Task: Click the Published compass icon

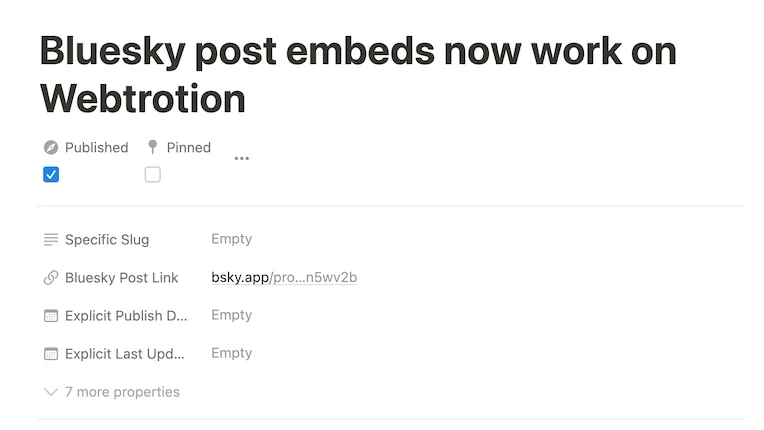Action: click(x=51, y=148)
